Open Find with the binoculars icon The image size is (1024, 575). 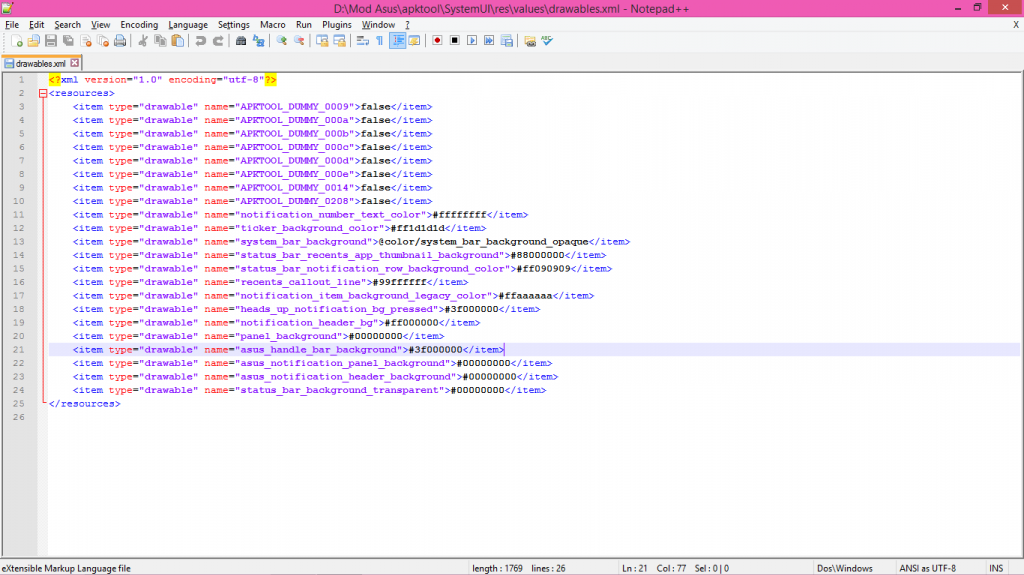241,41
